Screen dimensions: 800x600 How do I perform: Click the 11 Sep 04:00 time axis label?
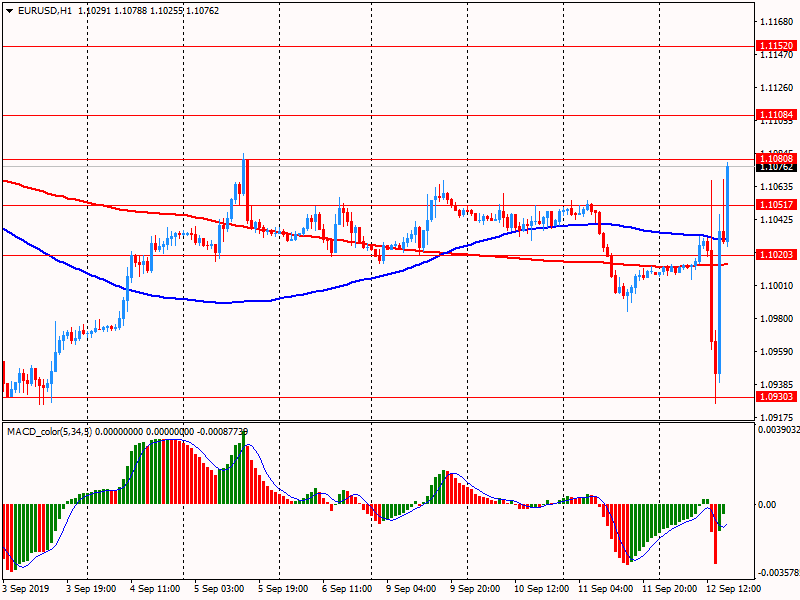click(x=605, y=589)
